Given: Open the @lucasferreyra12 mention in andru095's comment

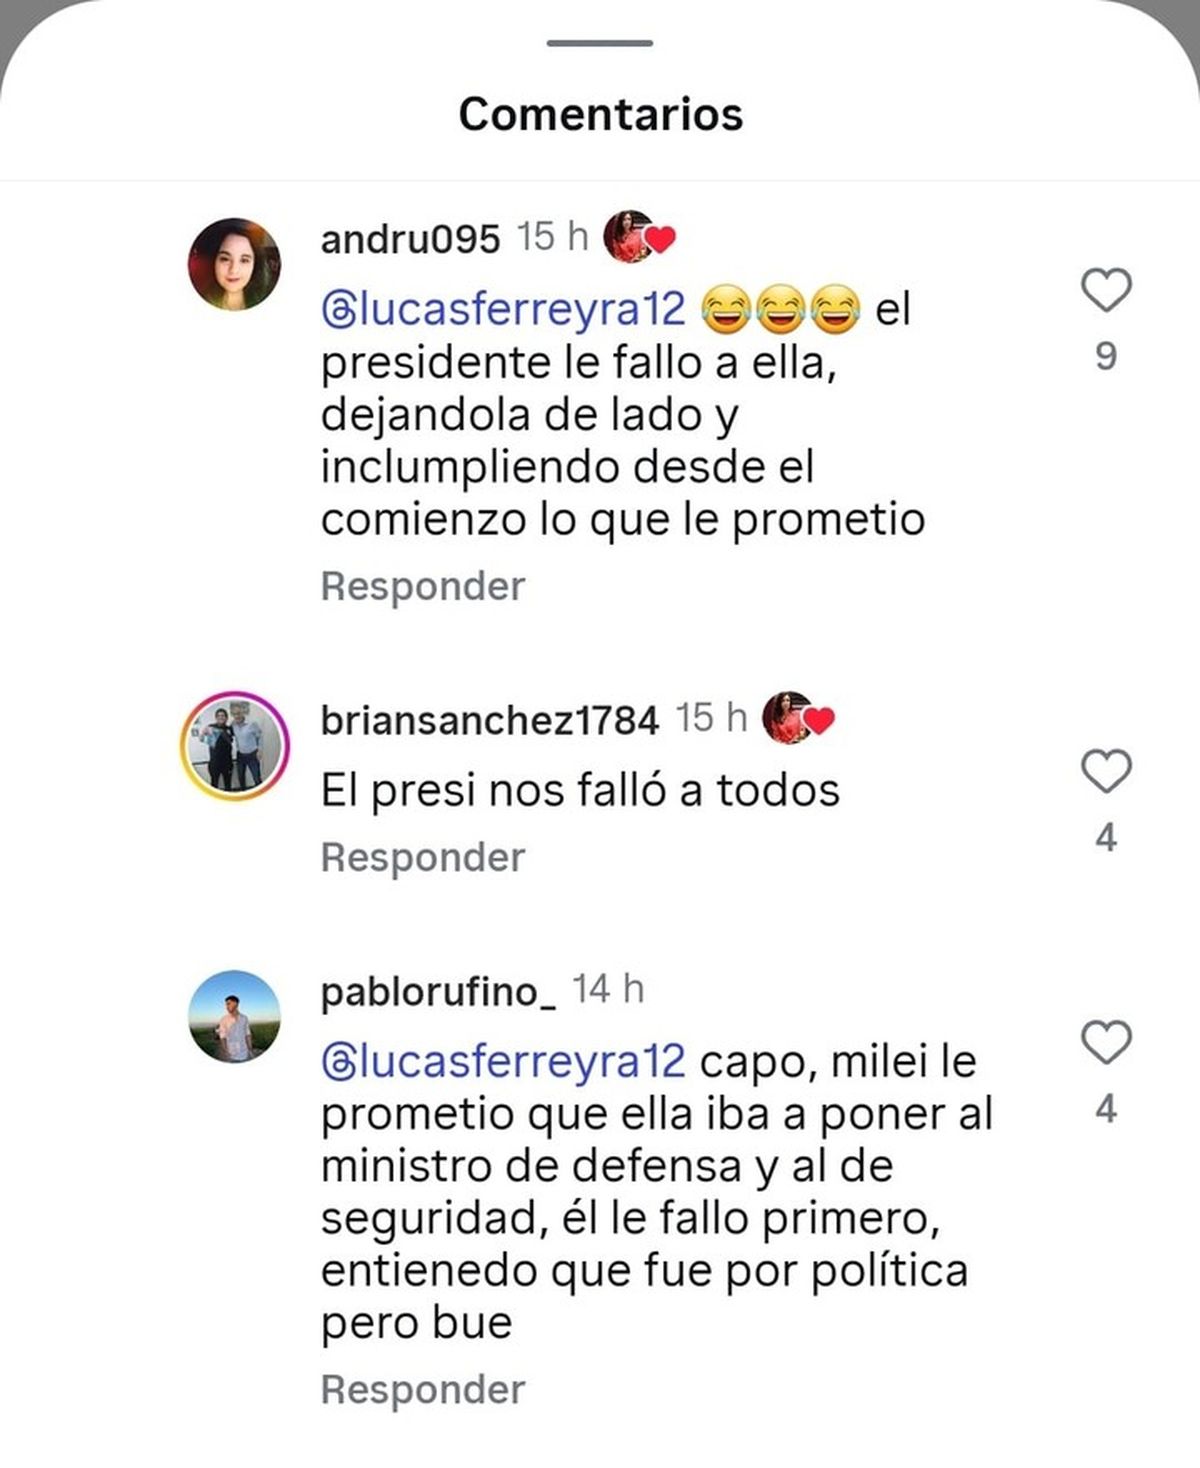Looking at the screenshot, I should 504,309.
